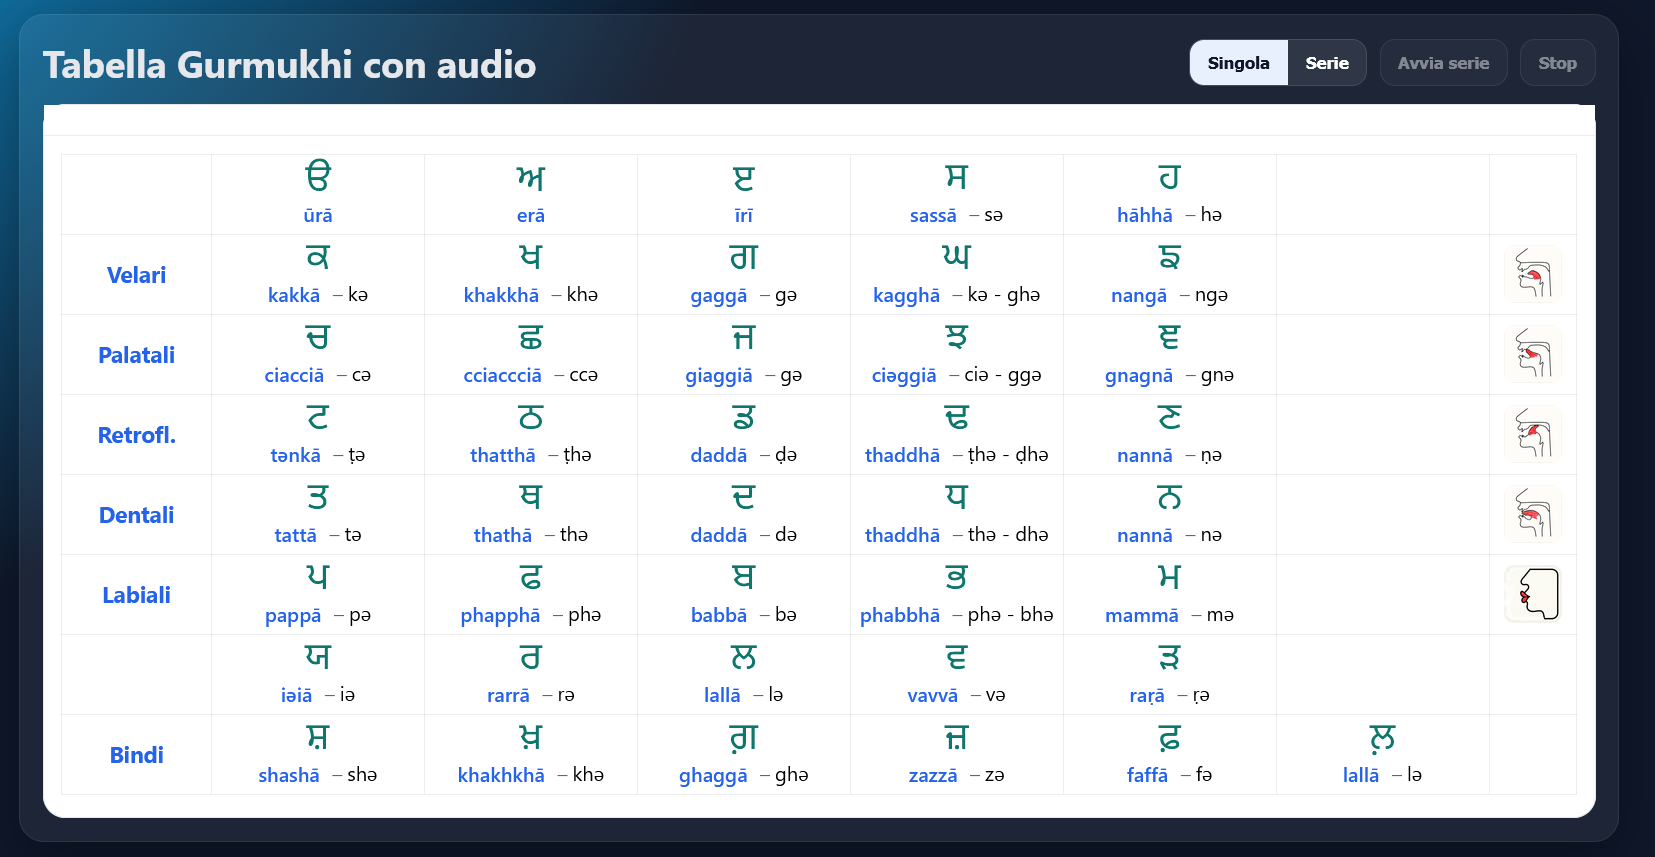Play the mammā letter glyph
Viewport: 1655px width, 857px height.
(x=1169, y=578)
